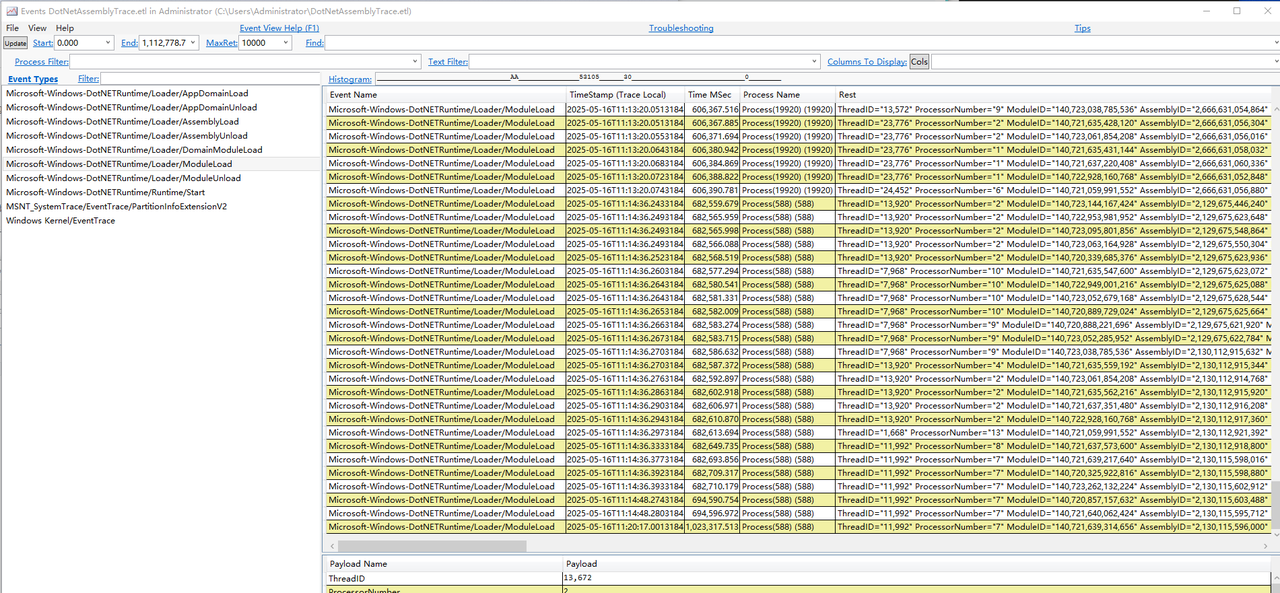Open the File menu
1280x593 pixels.
click(12, 28)
